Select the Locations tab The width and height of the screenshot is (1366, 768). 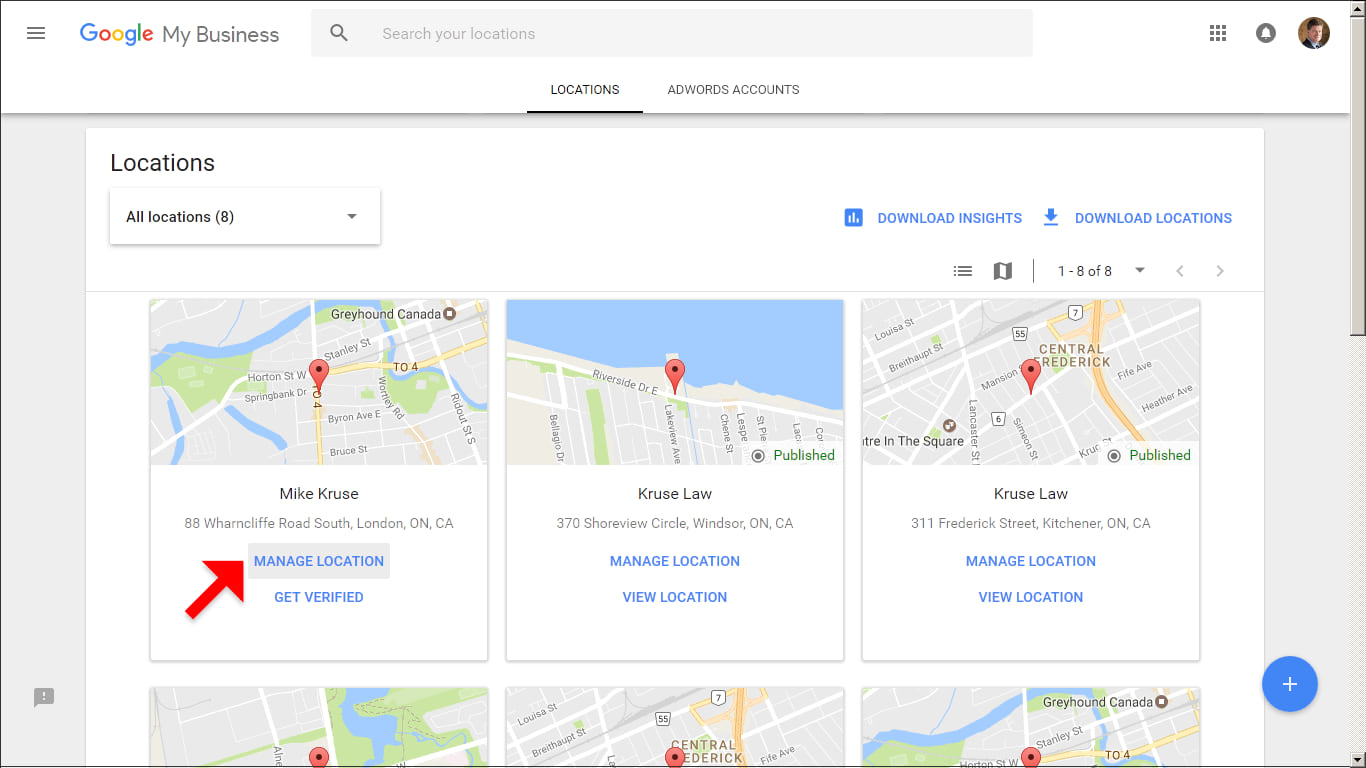(x=585, y=90)
